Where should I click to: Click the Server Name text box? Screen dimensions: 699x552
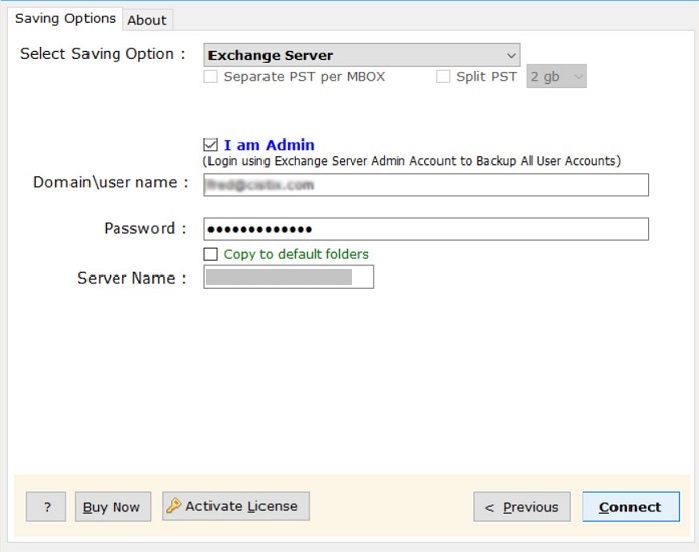point(288,277)
